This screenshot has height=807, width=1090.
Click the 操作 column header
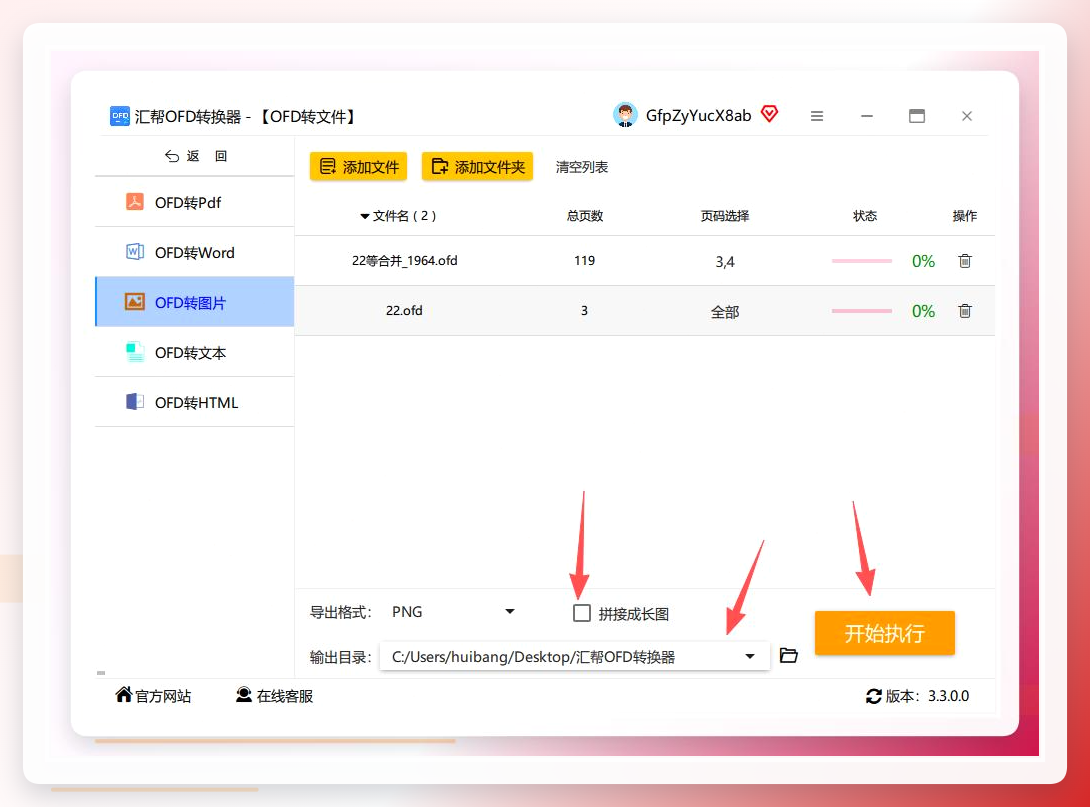coord(965,216)
